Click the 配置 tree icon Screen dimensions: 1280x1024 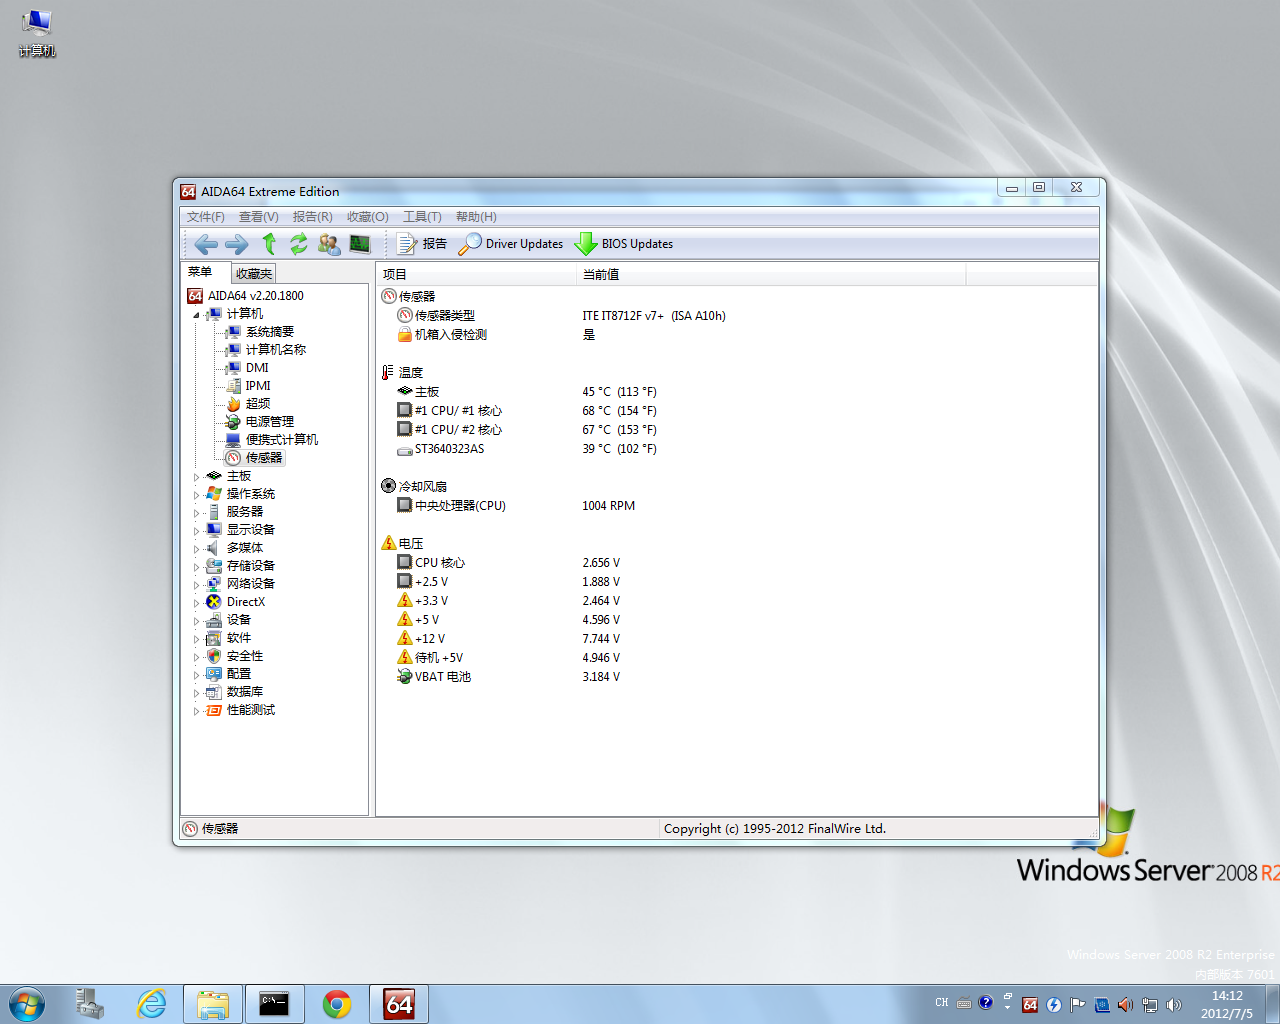[x=214, y=674]
